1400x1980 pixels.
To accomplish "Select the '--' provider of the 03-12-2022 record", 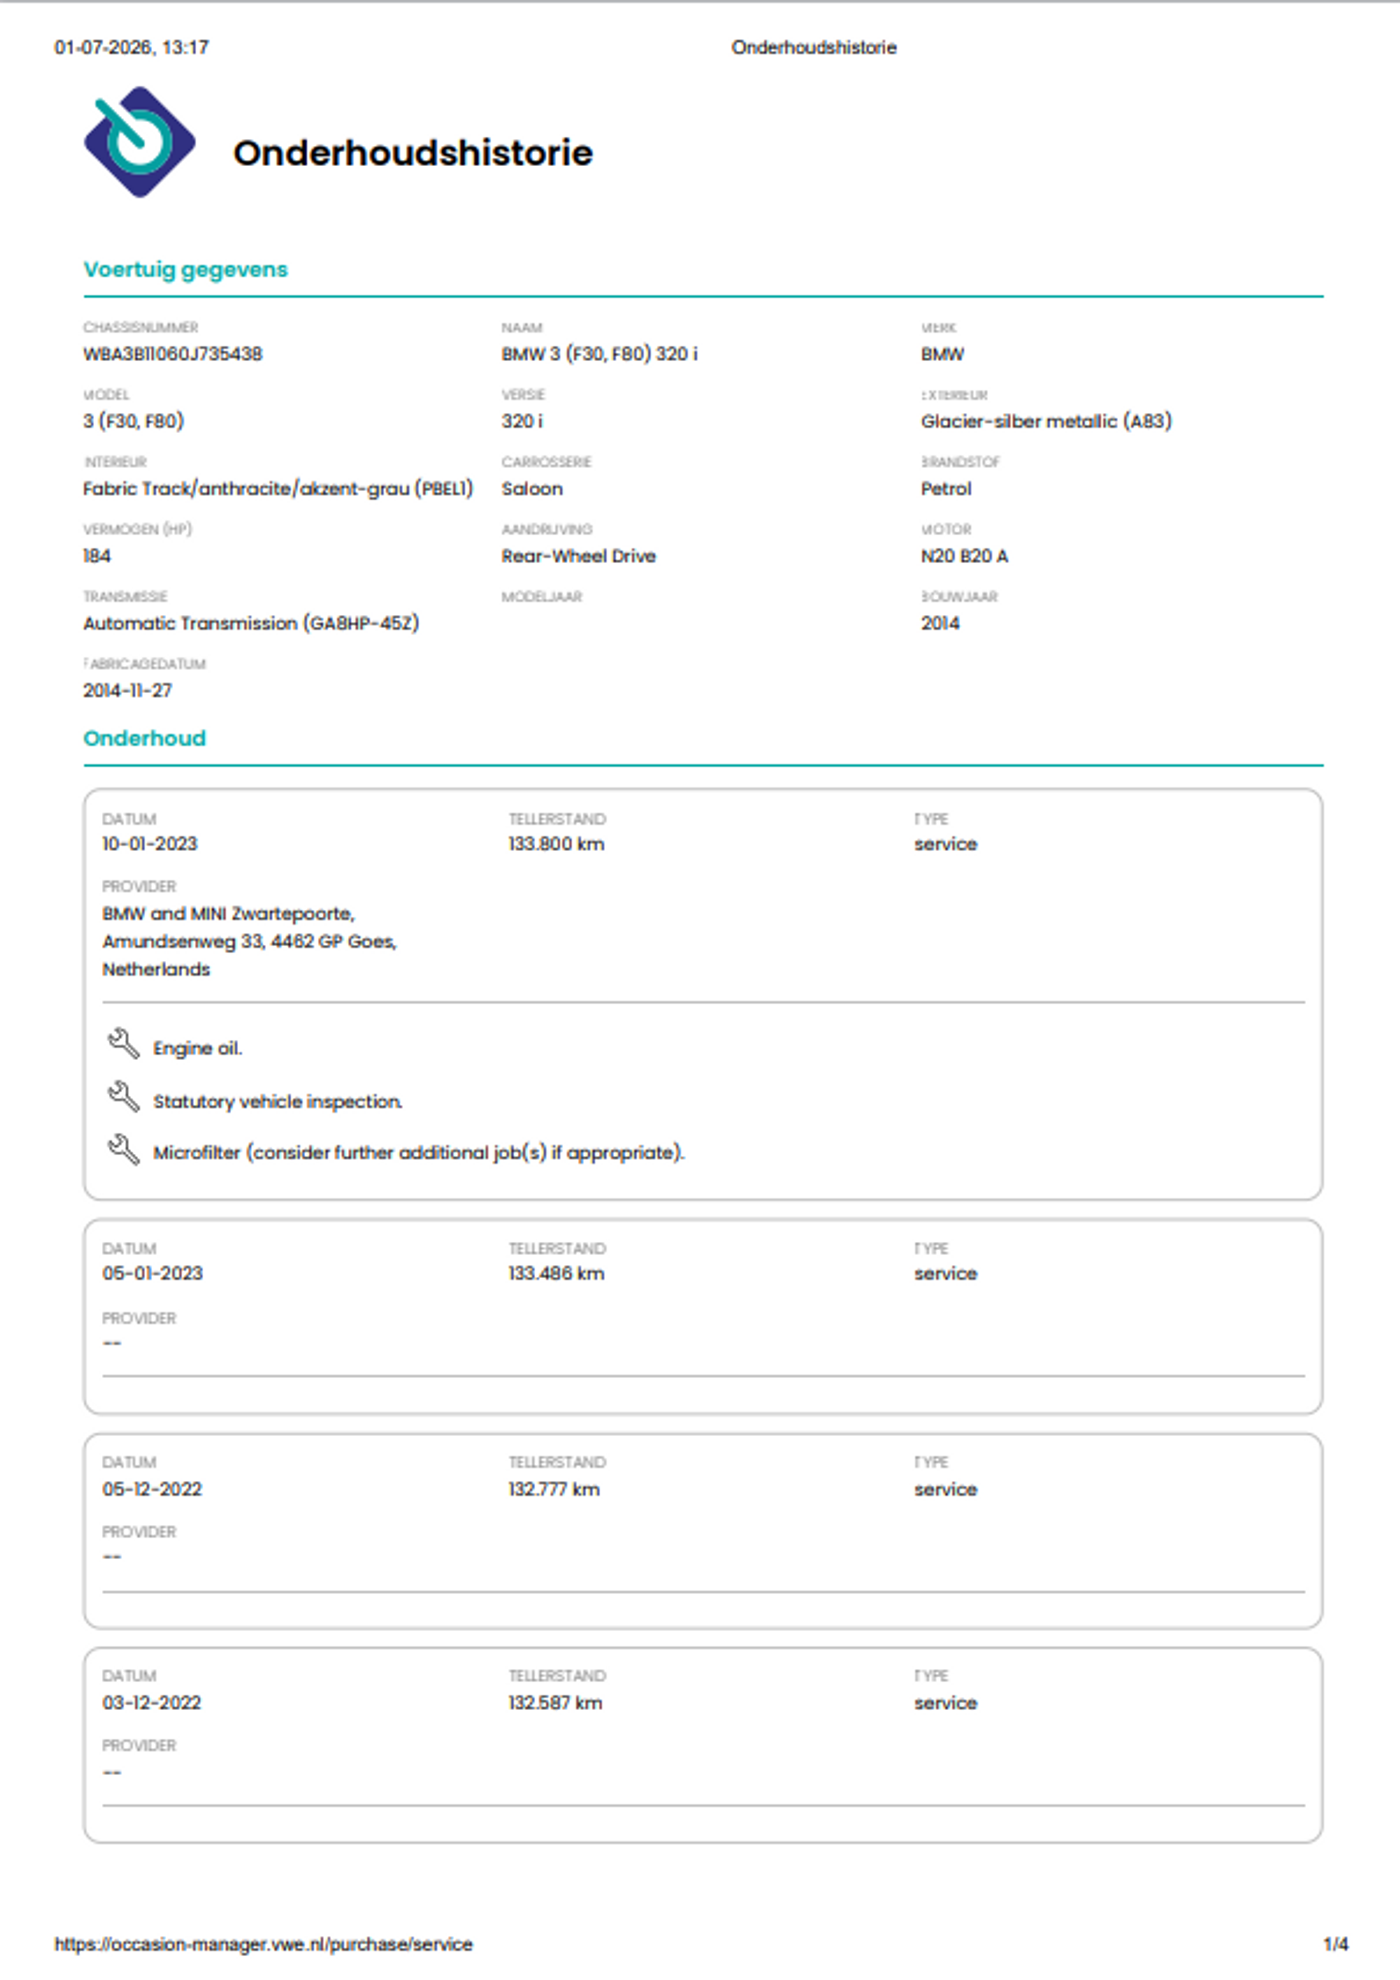I will point(112,1773).
